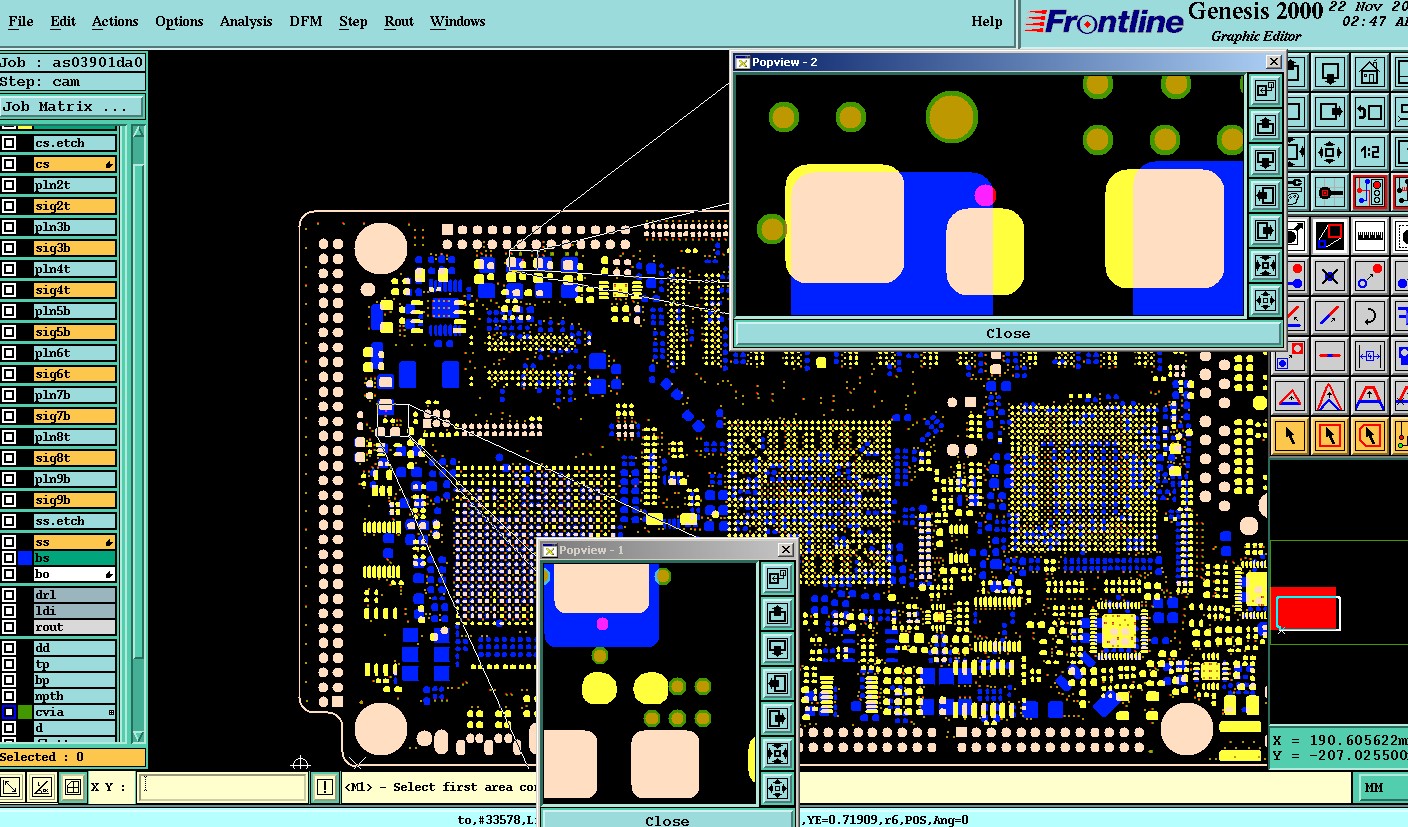Open the Analysis menu
The width and height of the screenshot is (1408, 827).
point(246,21)
